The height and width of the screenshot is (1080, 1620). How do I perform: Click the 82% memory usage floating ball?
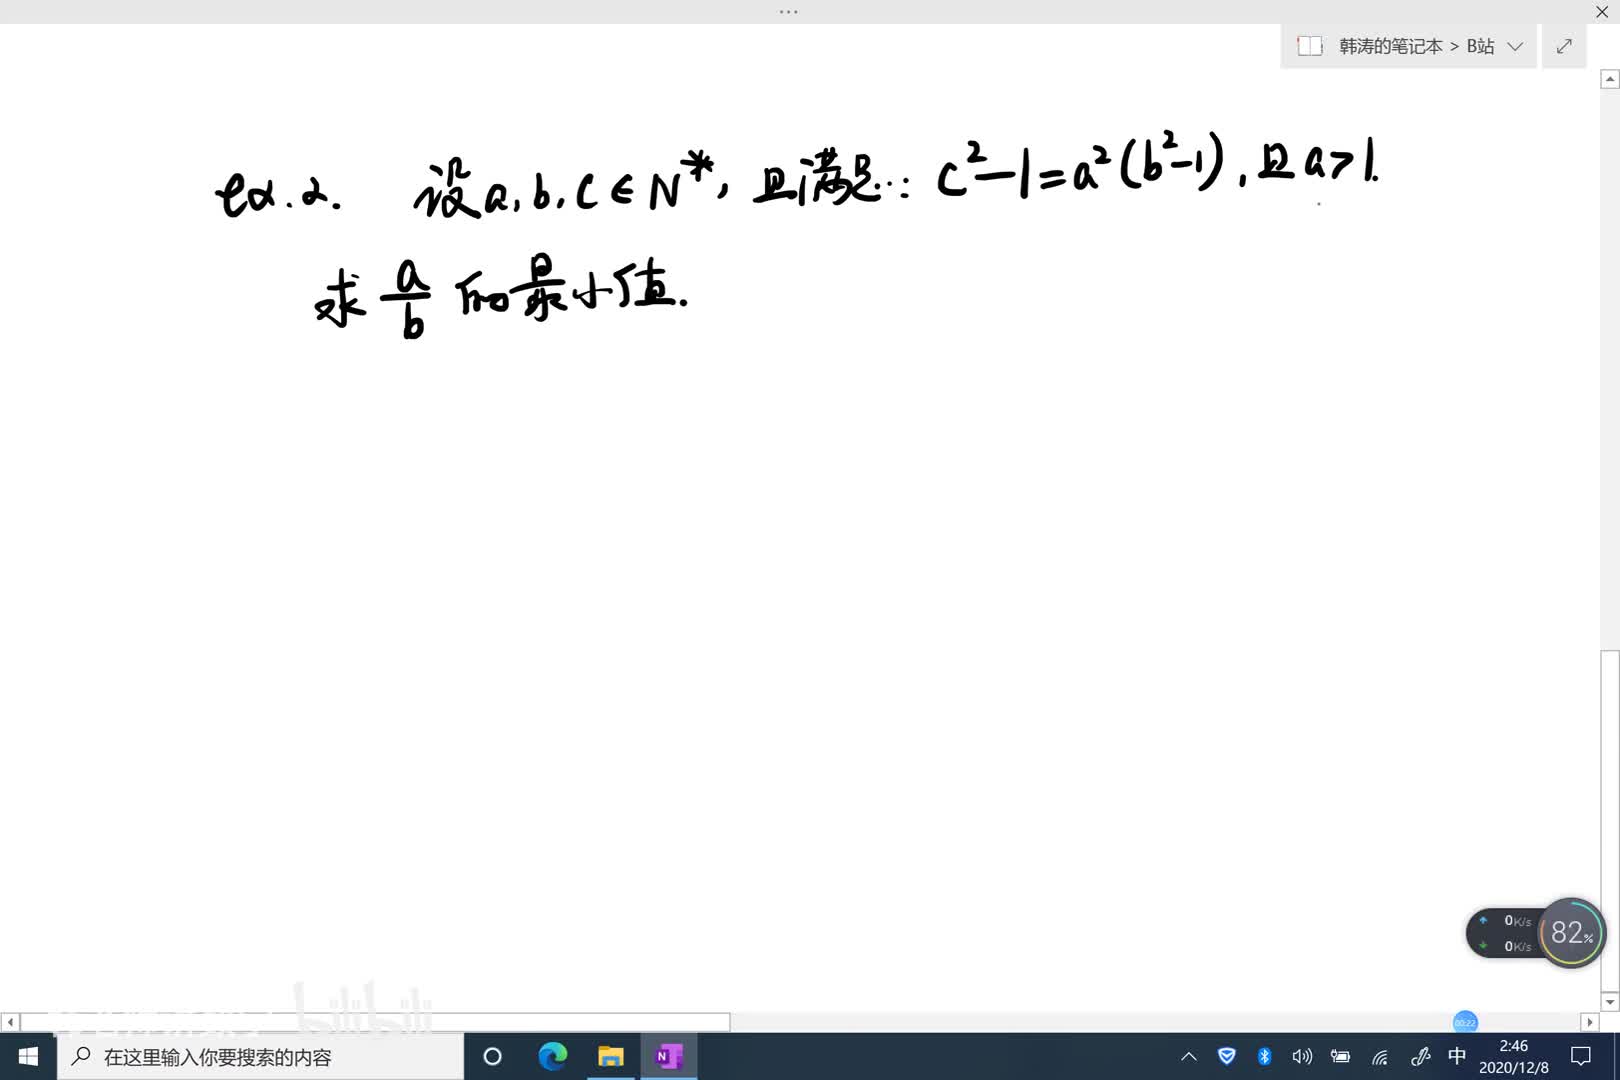tap(1571, 933)
